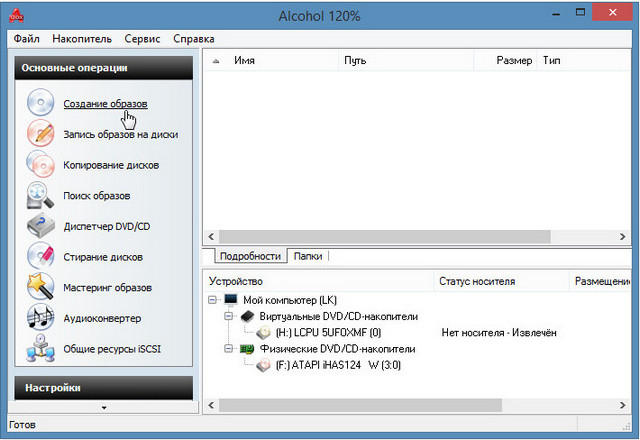This screenshot has width=640, height=440.
Task: Switch to the Папки tab
Action: [308, 256]
